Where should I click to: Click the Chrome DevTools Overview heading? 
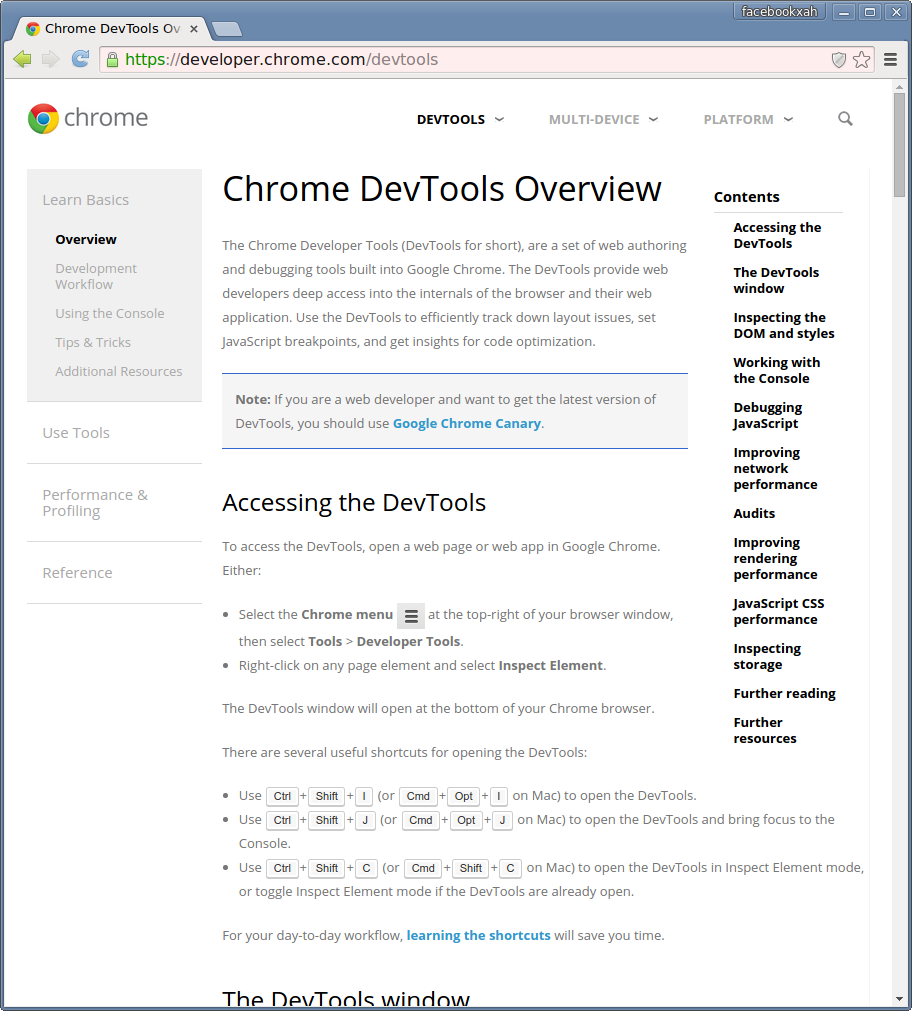click(442, 189)
